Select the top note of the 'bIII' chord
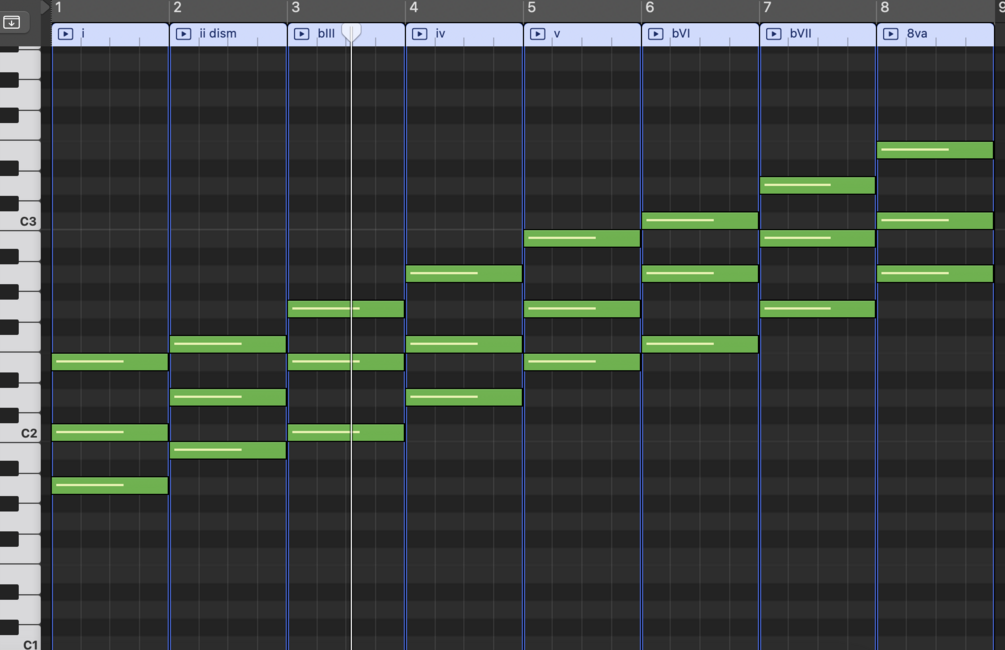Screen dimensions: 1005x650 [346, 309]
